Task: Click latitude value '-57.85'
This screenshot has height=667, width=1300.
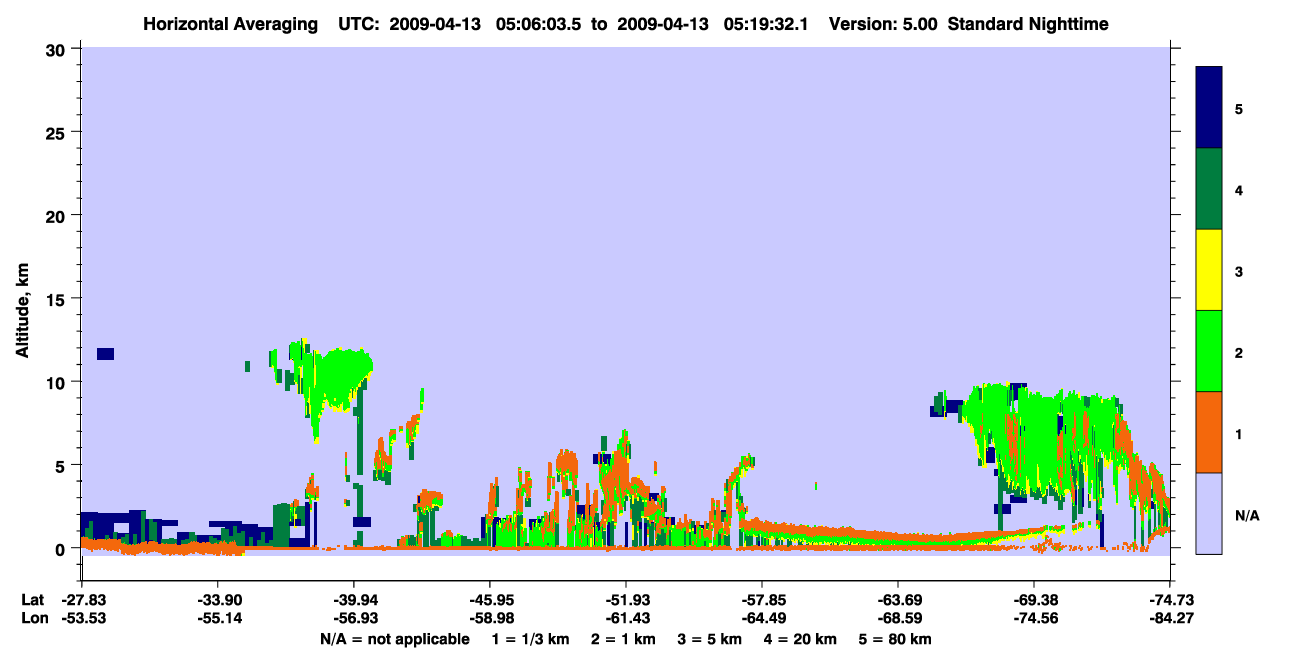Action: pos(762,600)
